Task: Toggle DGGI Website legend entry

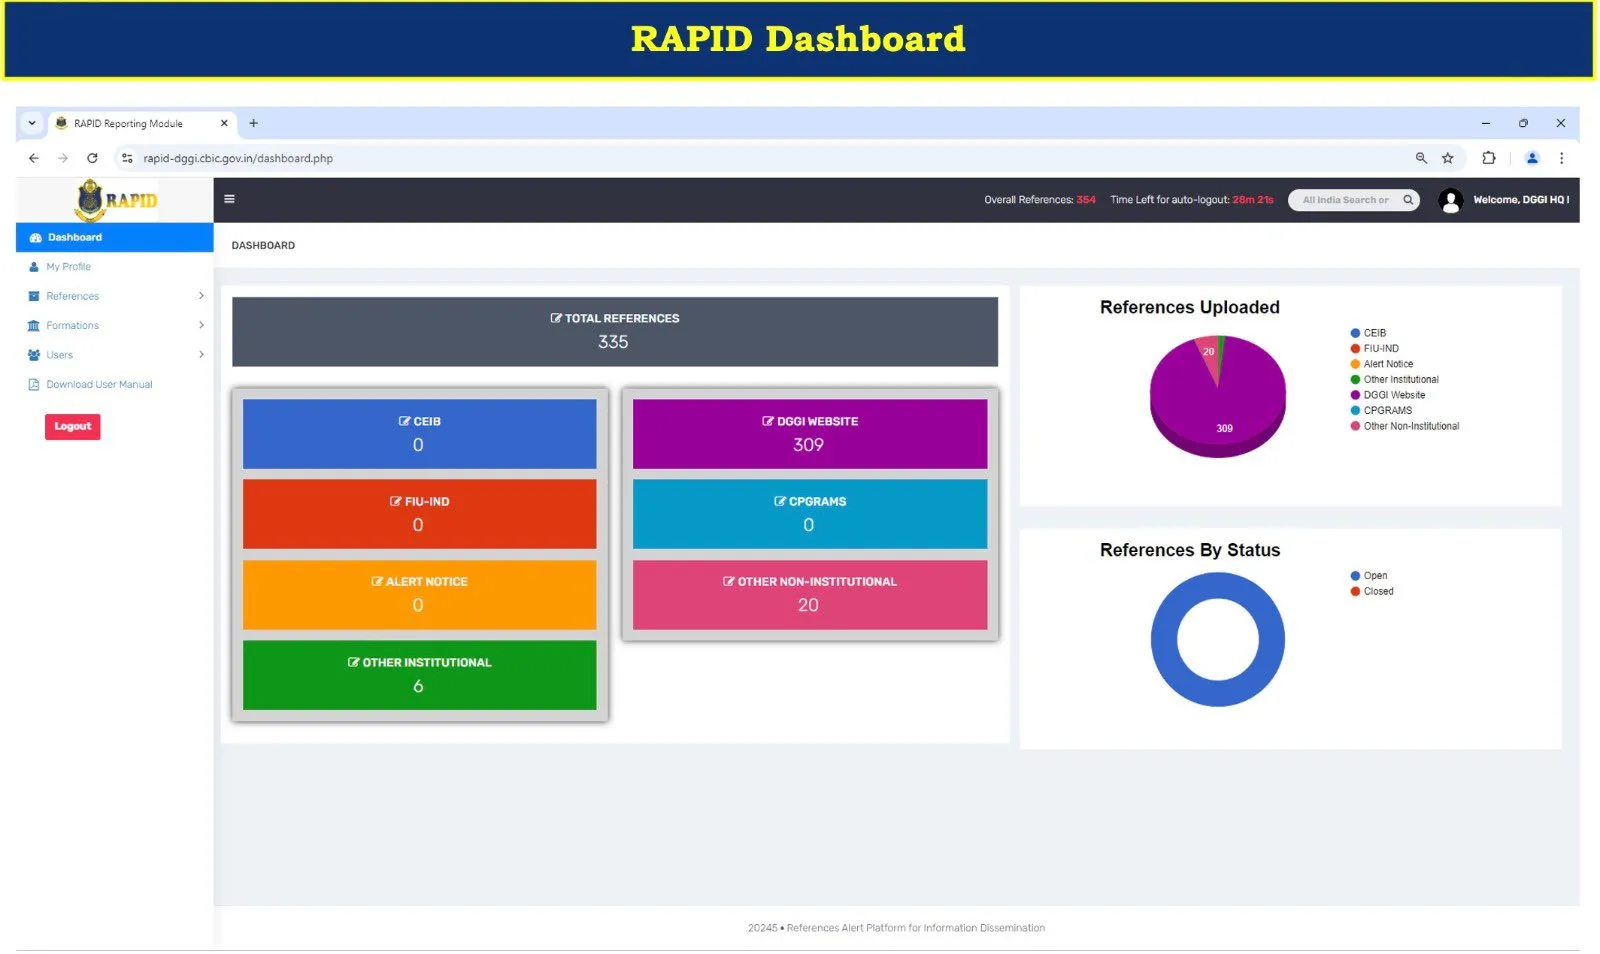Action: click(x=1388, y=395)
